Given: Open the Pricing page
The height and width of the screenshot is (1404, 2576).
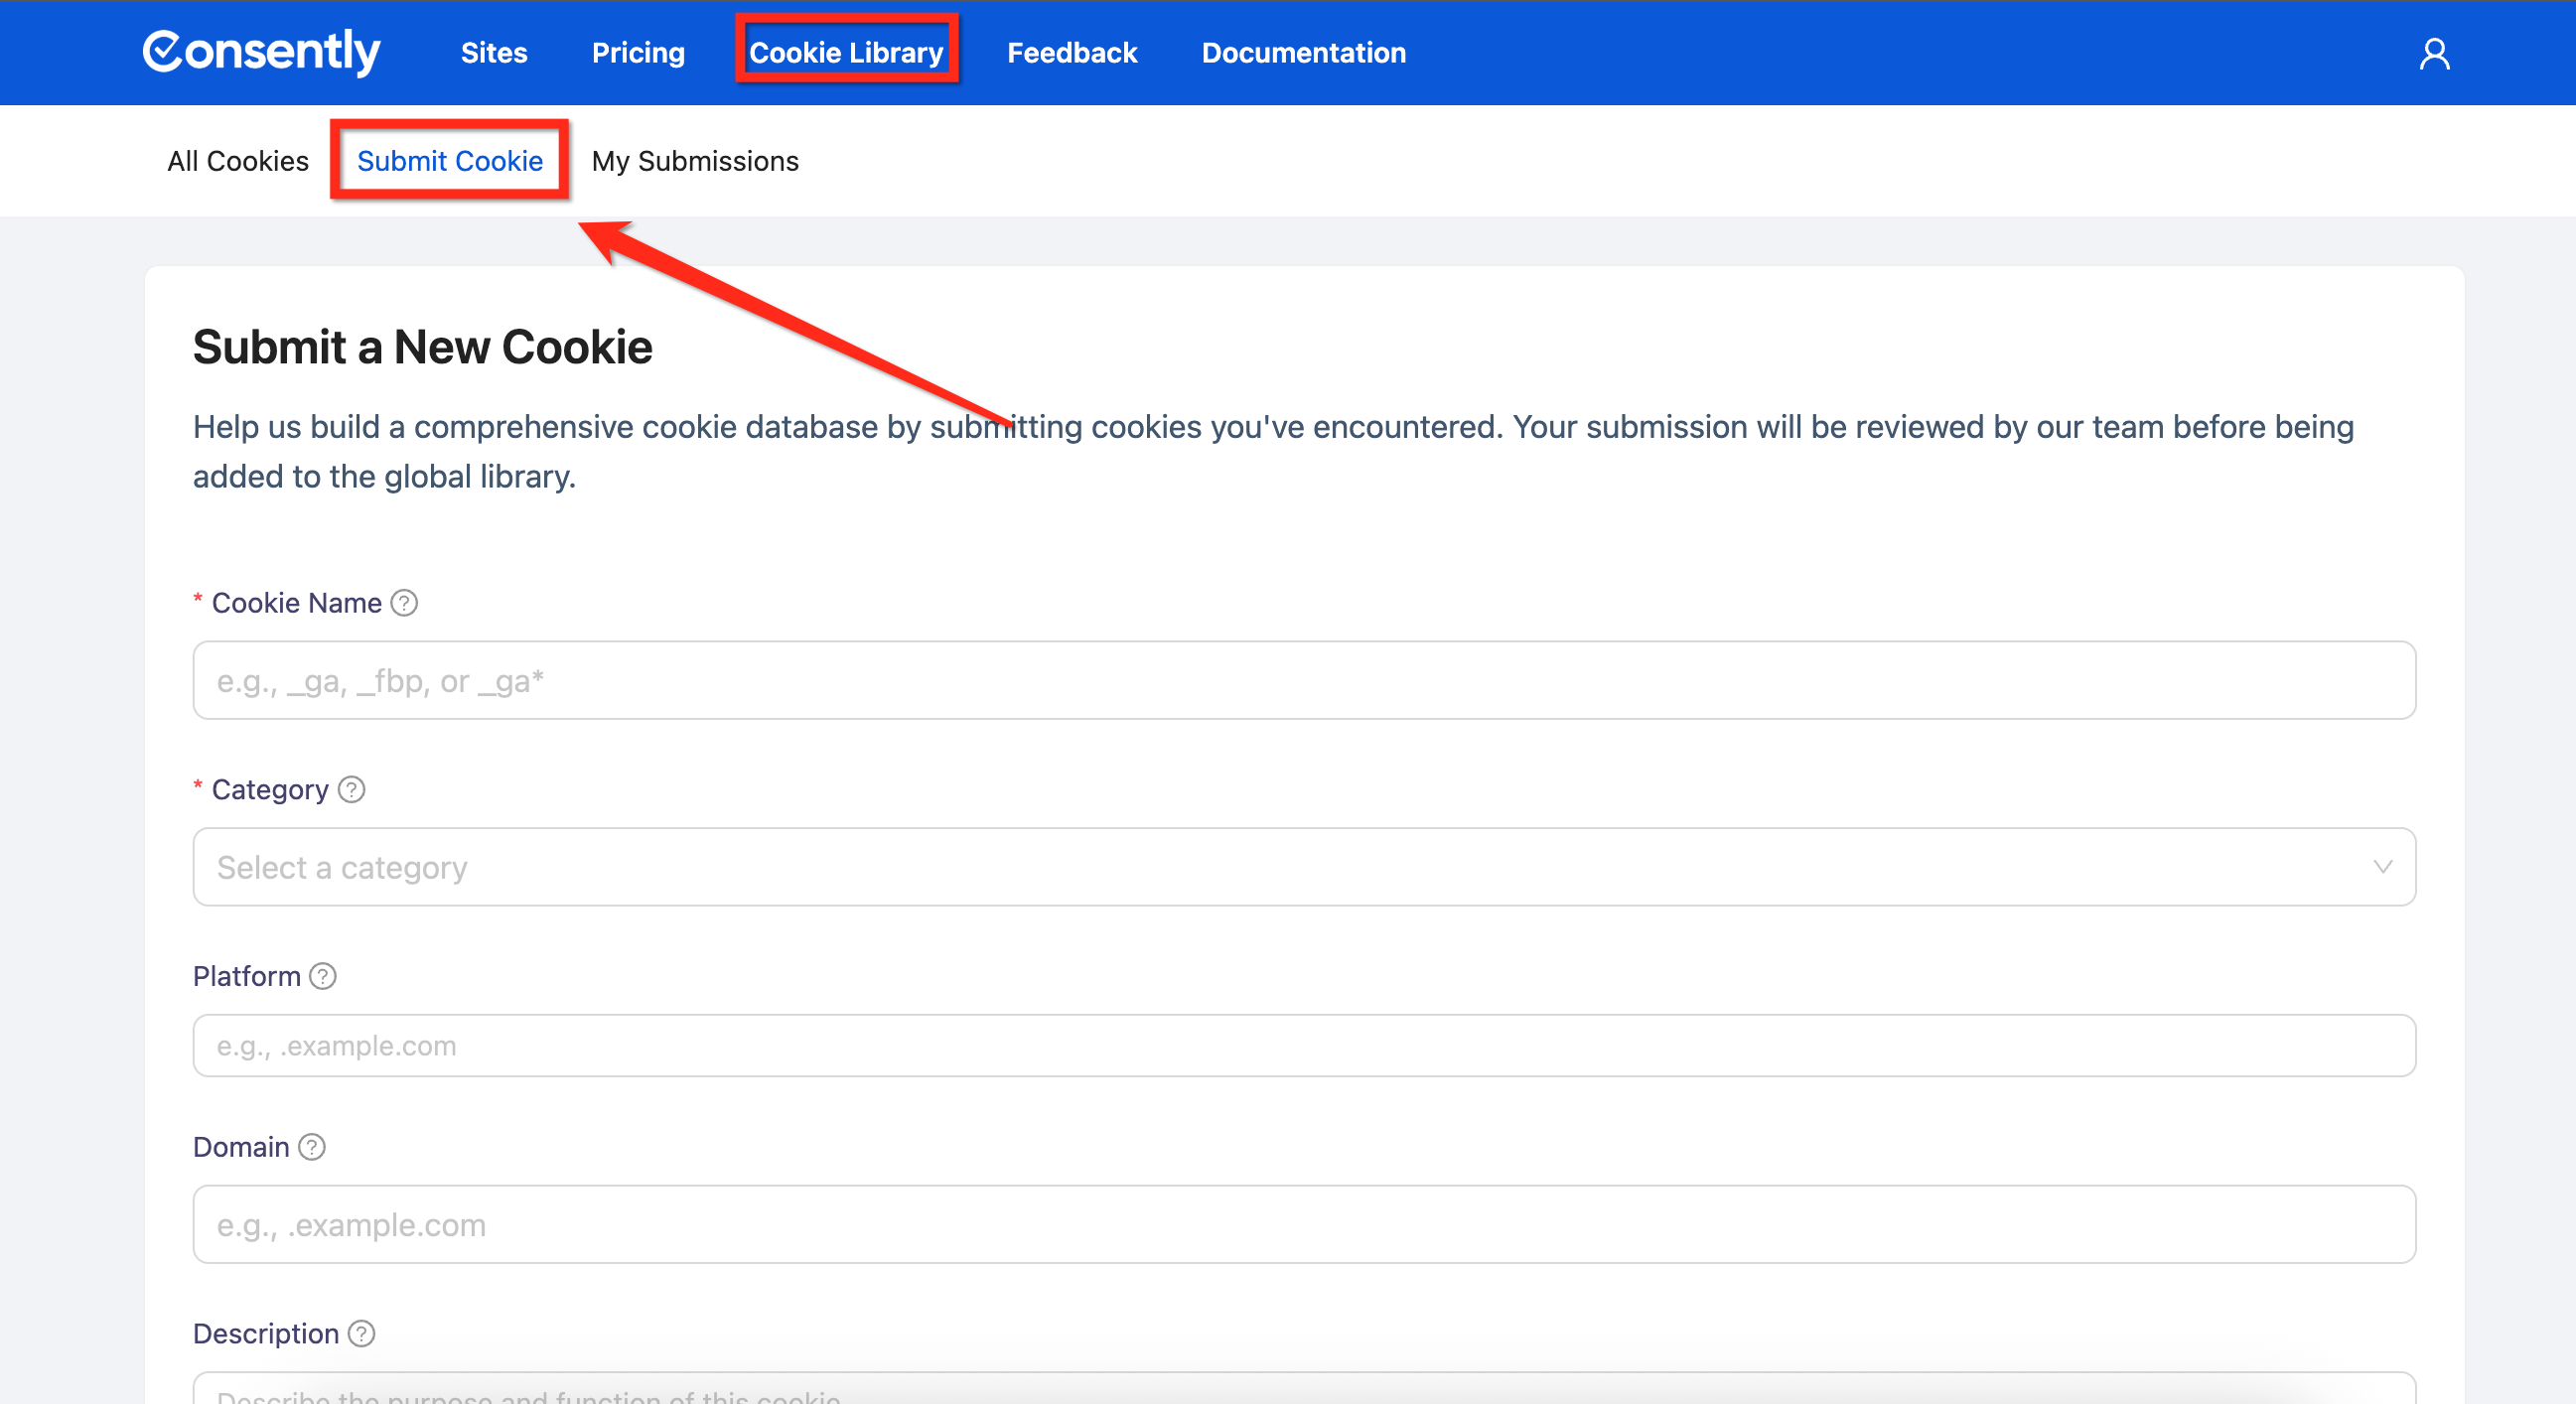Looking at the screenshot, I should [637, 53].
